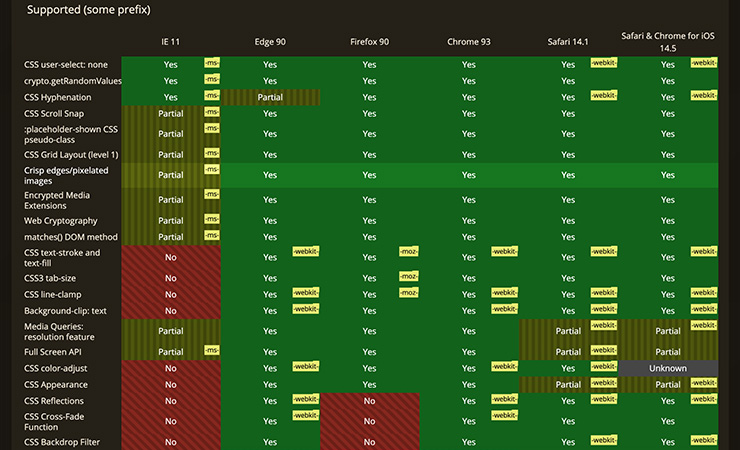This screenshot has width=740, height=450.
Task: Select the CSS Backdrop Filter row label
Action: click(x=62, y=442)
